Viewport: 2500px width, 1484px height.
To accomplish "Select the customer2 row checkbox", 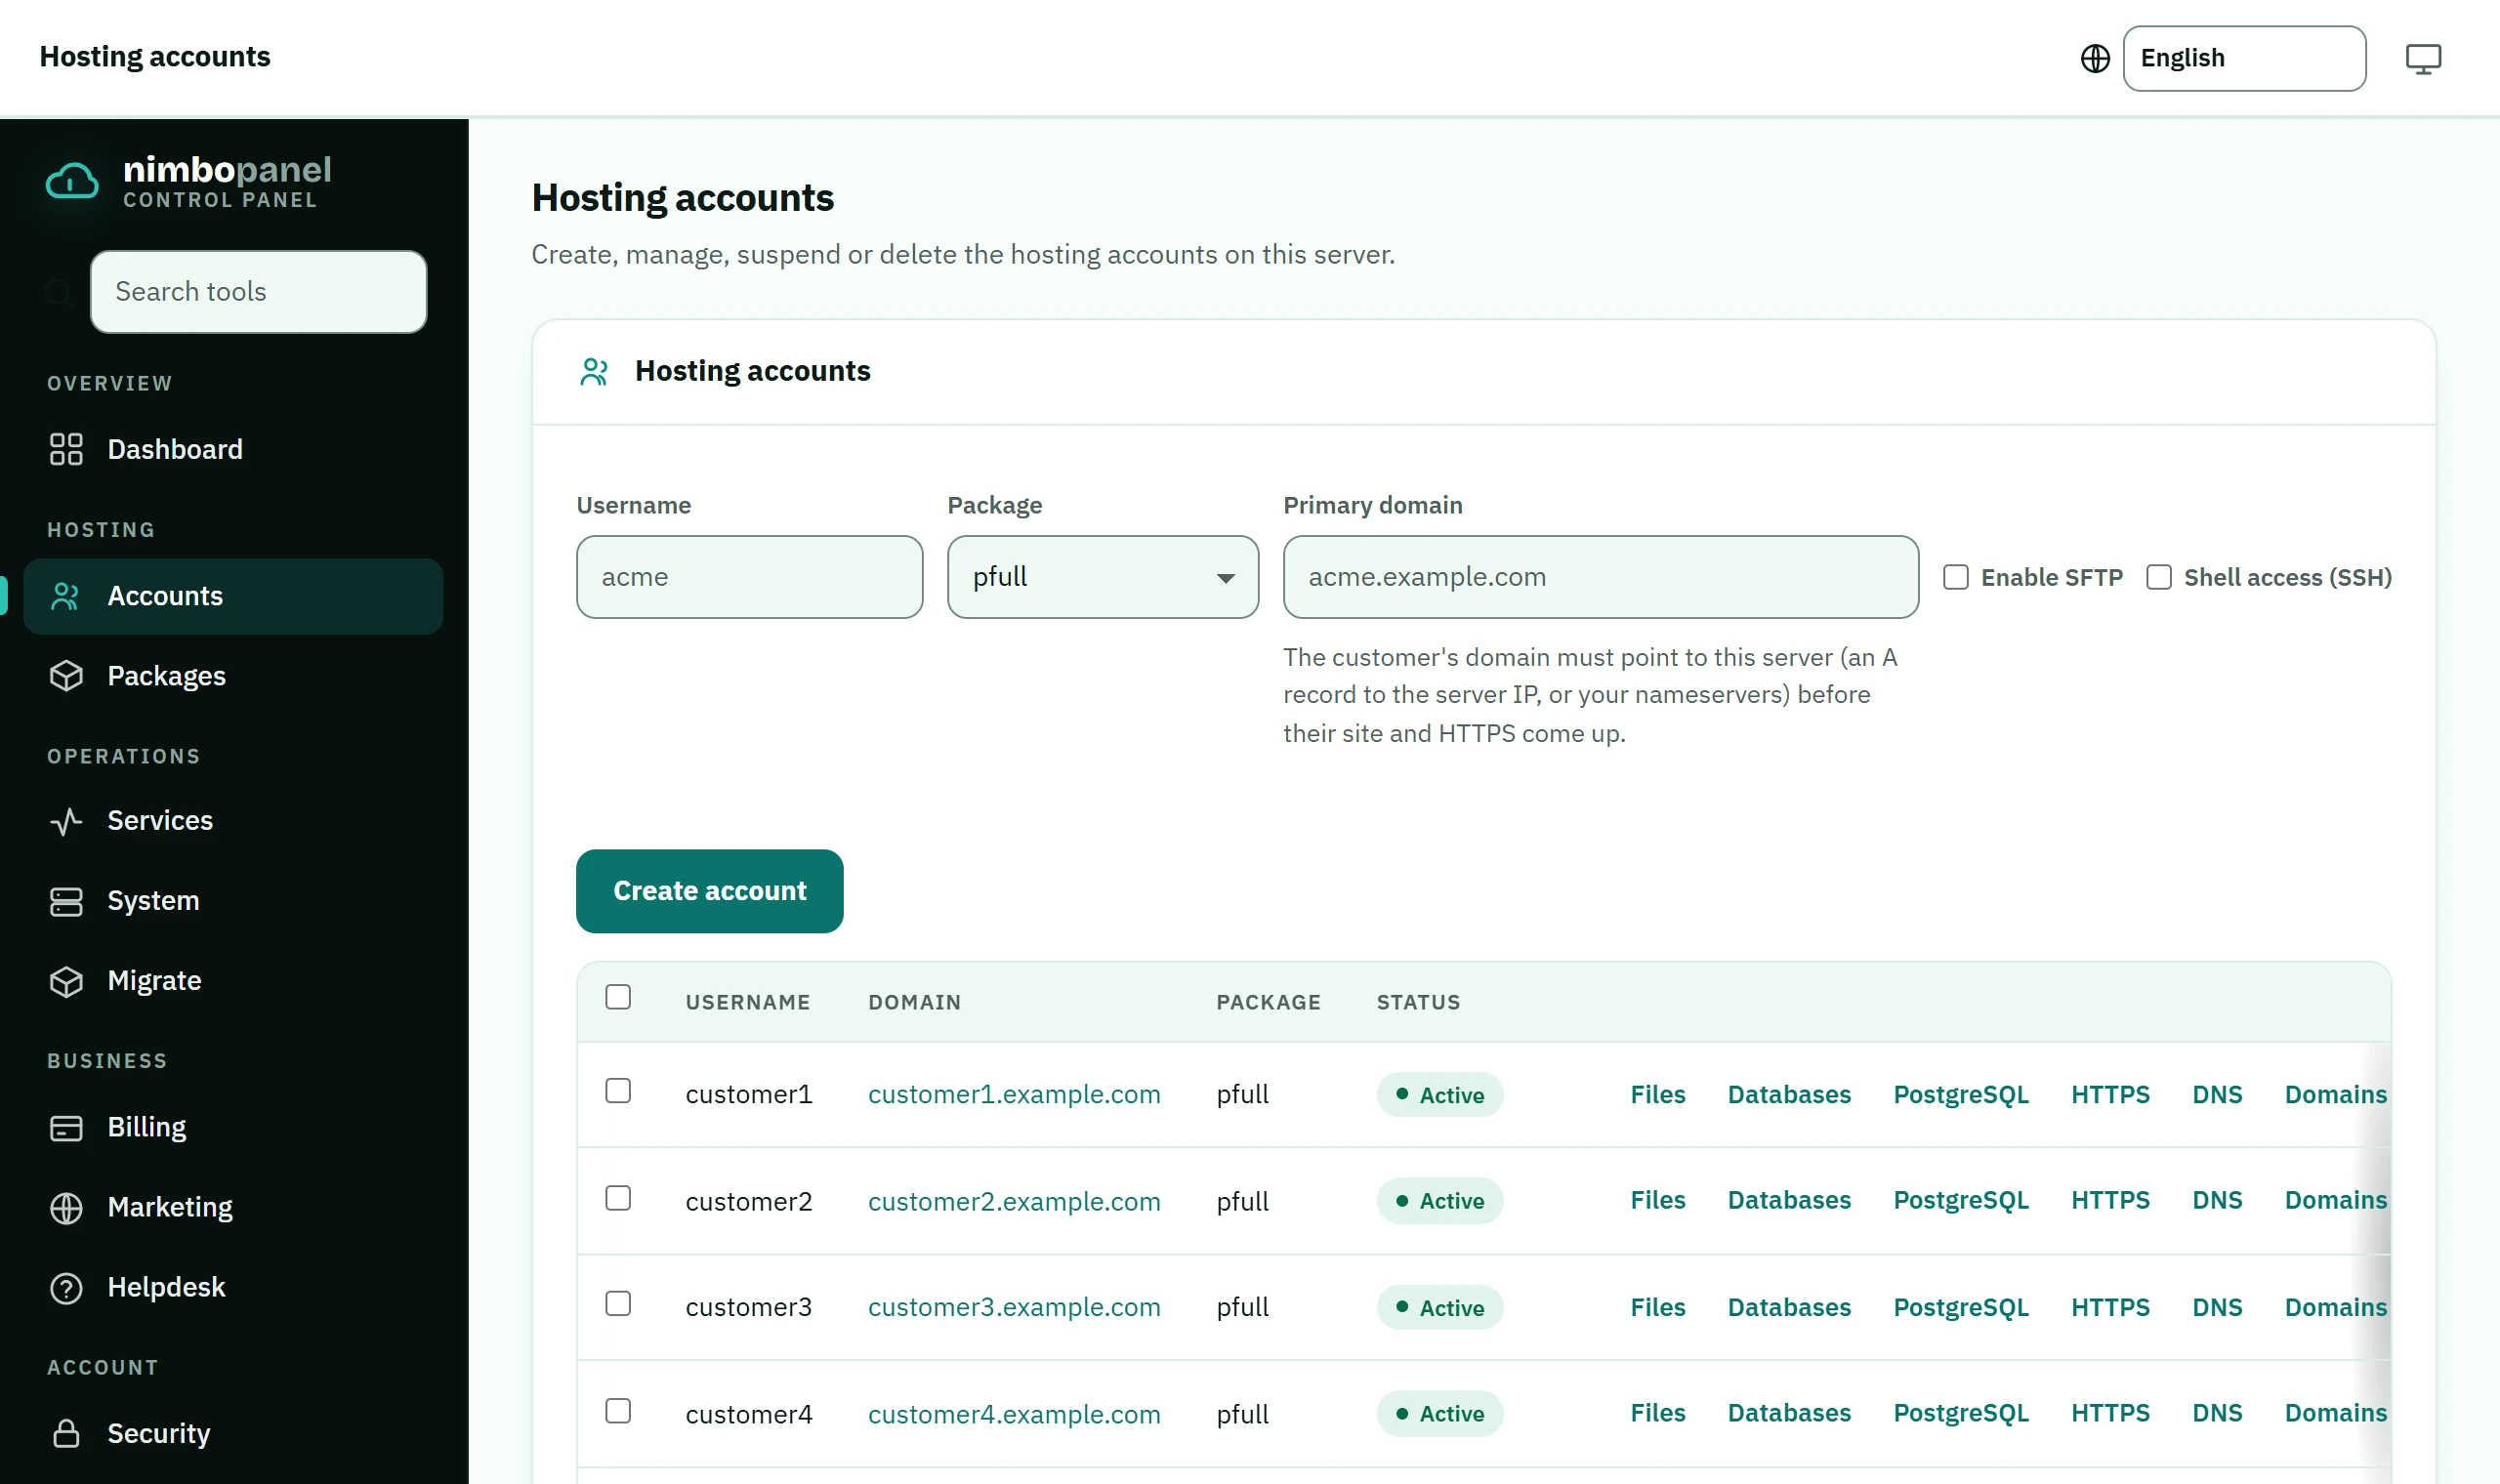I will tap(618, 1197).
